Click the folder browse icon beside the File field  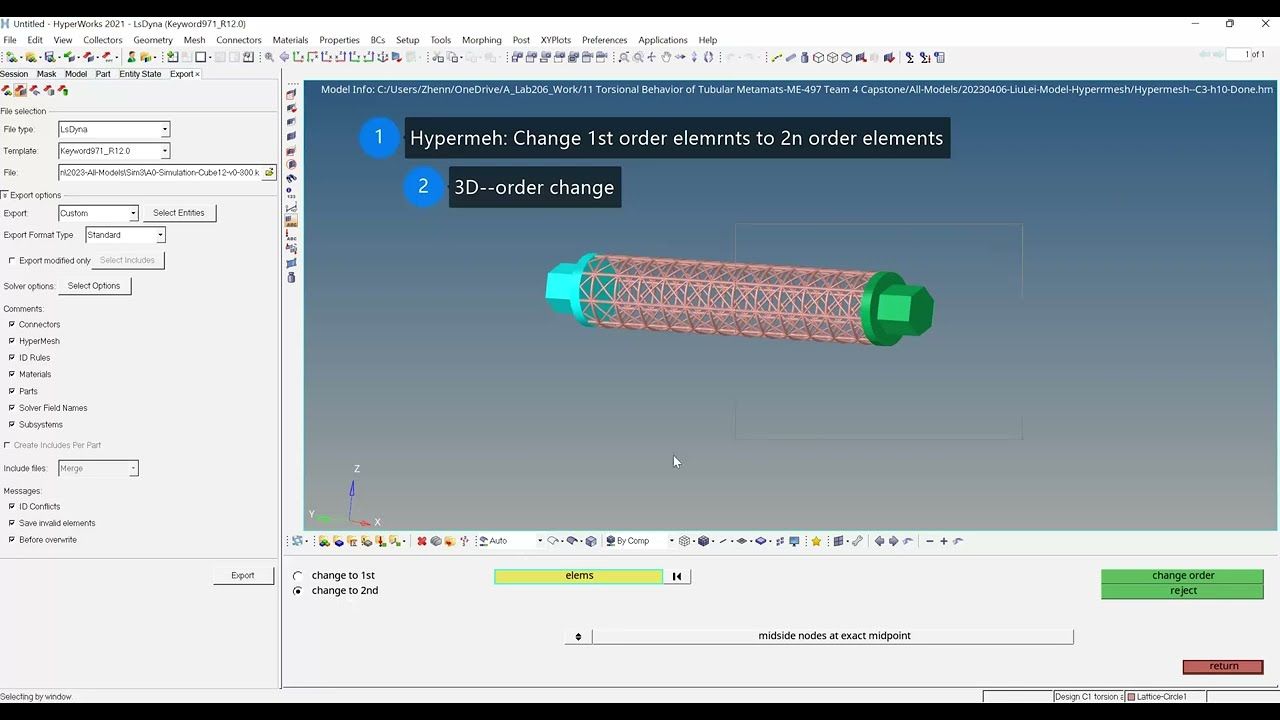click(269, 173)
